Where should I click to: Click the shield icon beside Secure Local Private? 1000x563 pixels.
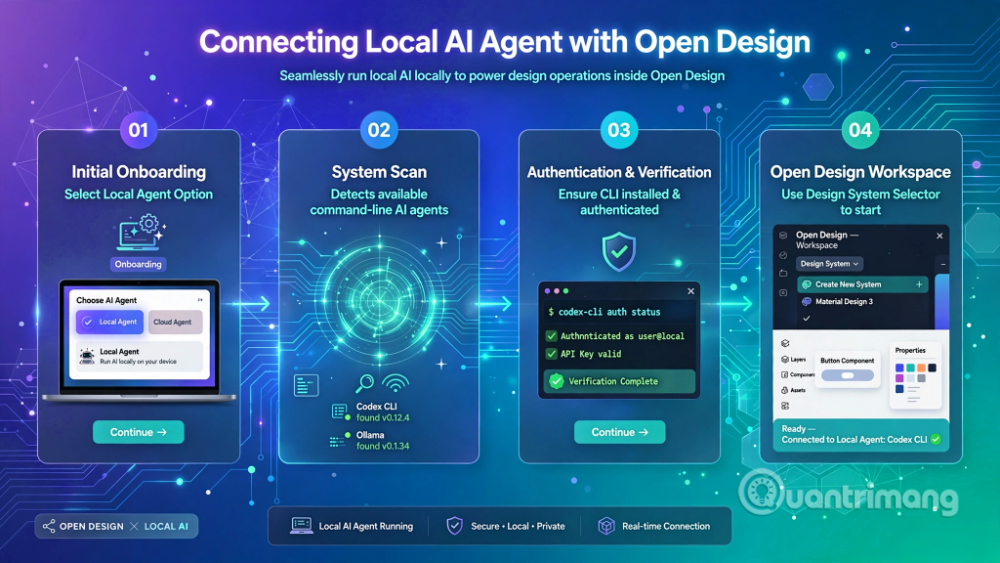tap(454, 525)
